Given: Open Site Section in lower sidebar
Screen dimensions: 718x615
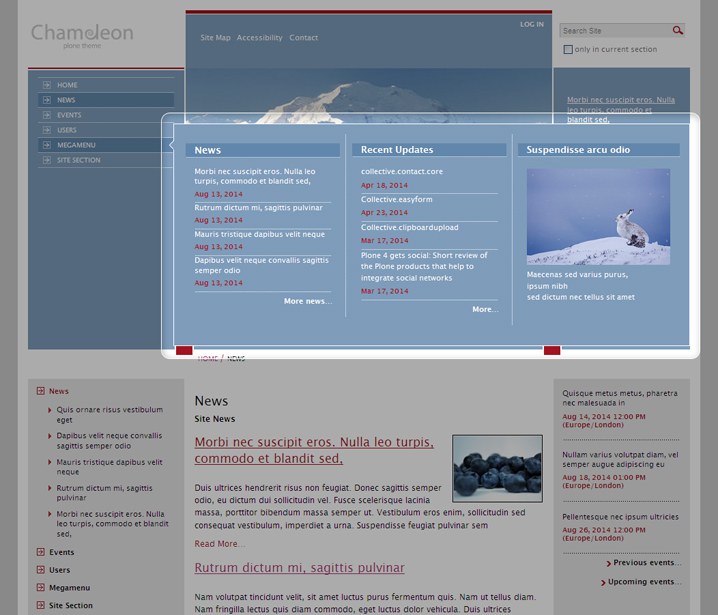Looking at the screenshot, I should (71, 605).
